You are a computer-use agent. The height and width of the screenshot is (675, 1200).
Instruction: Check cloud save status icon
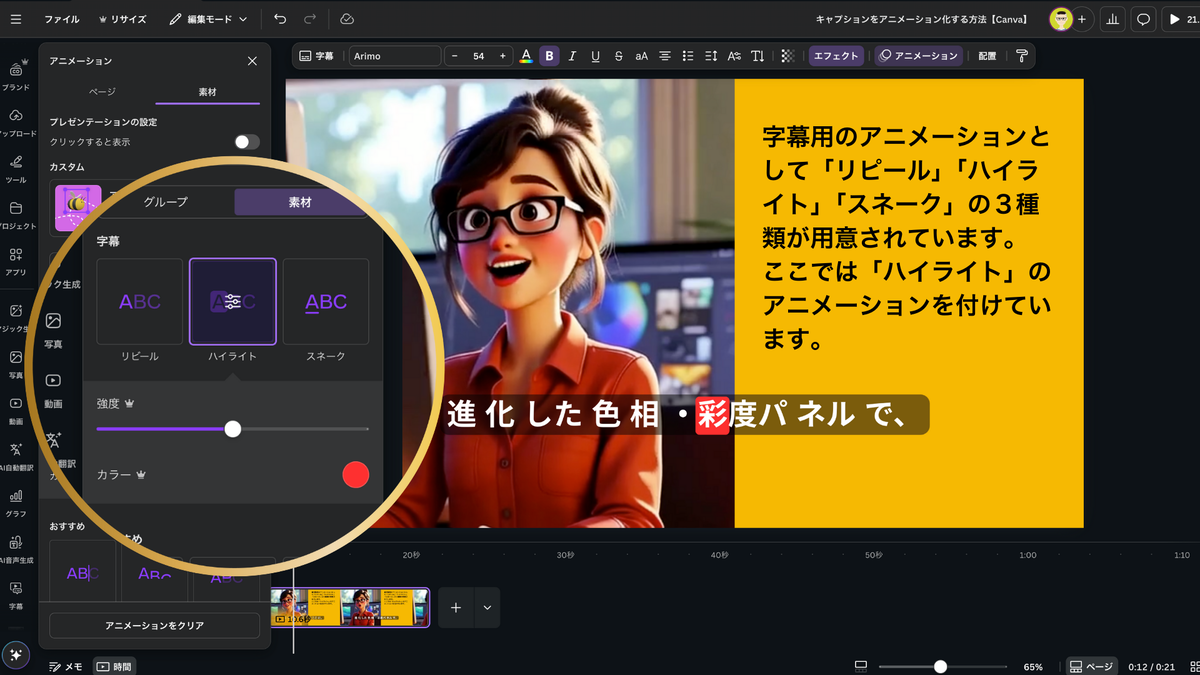tap(347, 19)
